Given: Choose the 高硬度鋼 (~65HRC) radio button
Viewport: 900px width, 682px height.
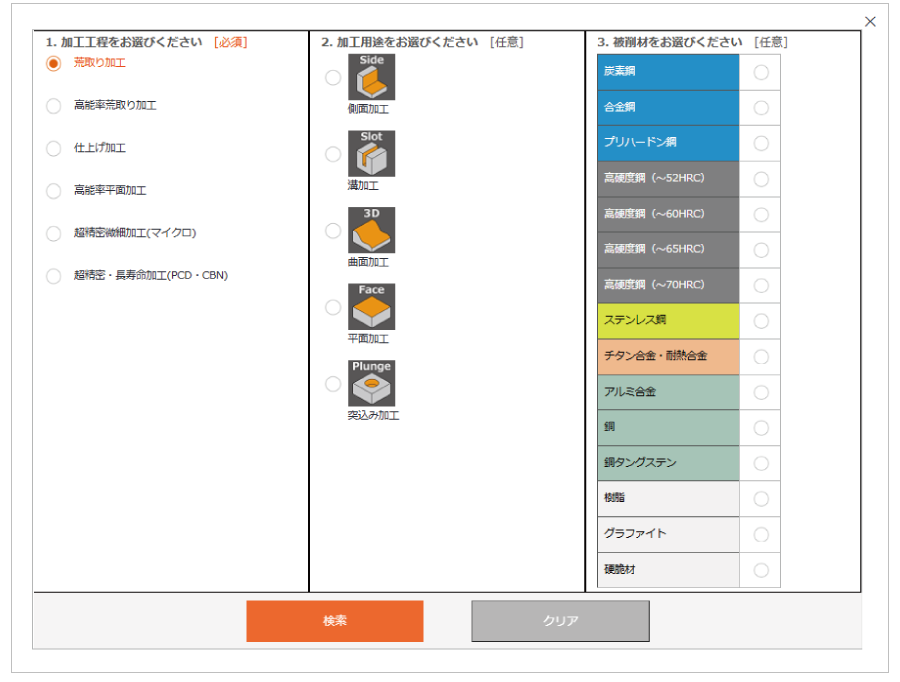Looking at the screenshot, I should pos(761,250).
